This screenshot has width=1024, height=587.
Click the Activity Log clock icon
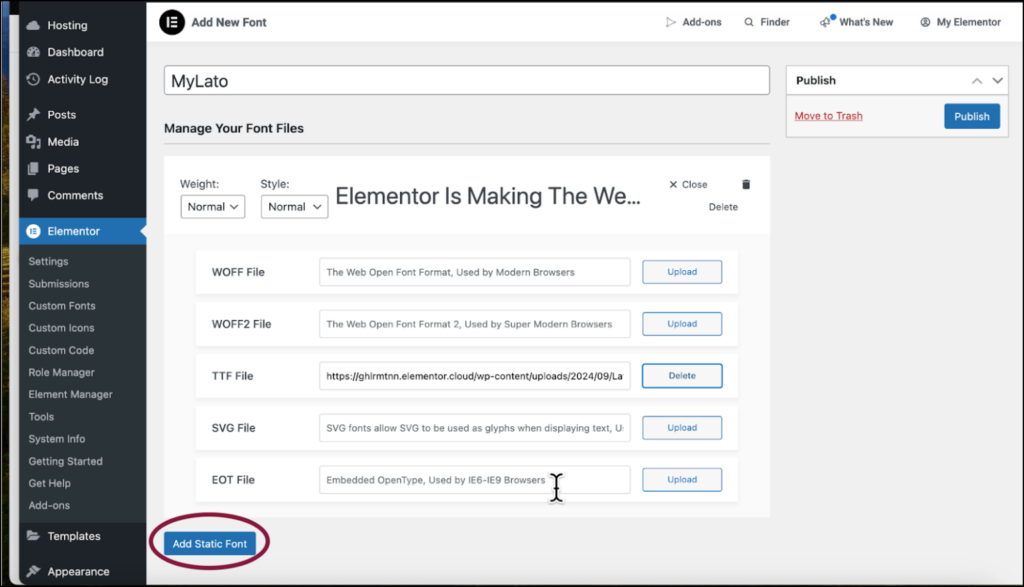(33, 79)
